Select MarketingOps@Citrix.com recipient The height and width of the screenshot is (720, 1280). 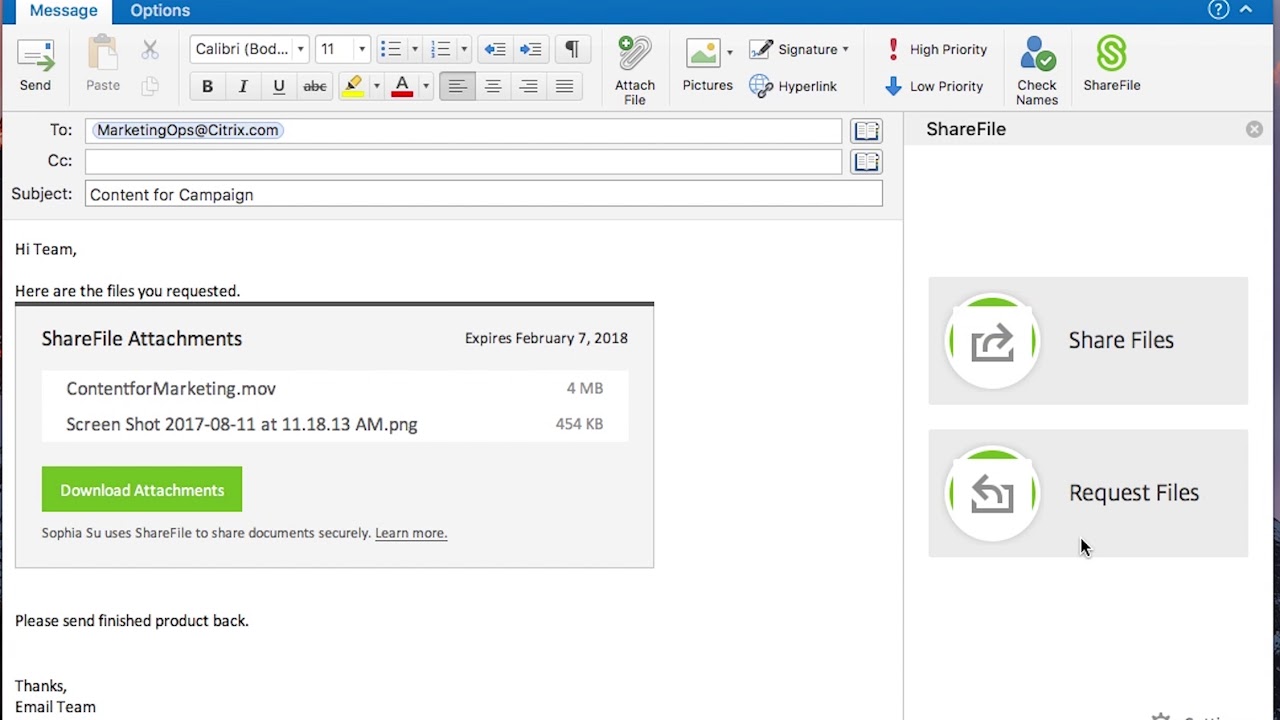click(187, 130)
